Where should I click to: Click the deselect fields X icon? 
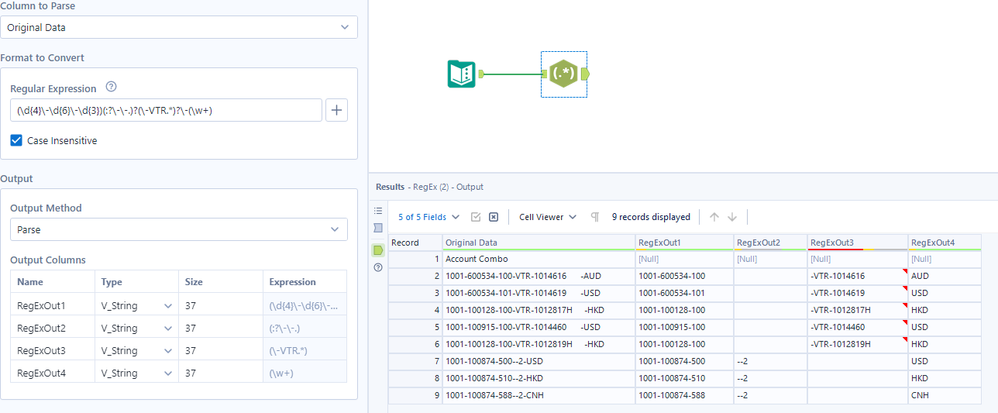pyautogui.click(x=493, y=217)
